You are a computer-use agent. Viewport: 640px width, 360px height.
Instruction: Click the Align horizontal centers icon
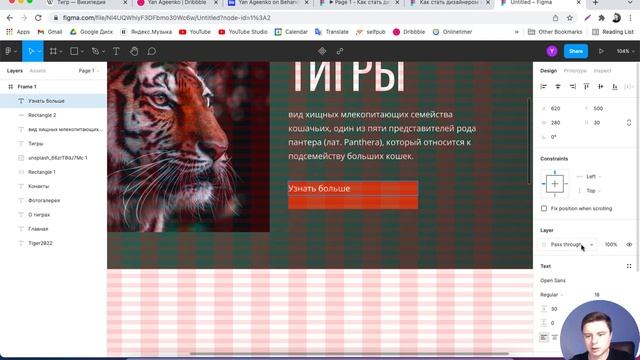click(x=558, y=87)
